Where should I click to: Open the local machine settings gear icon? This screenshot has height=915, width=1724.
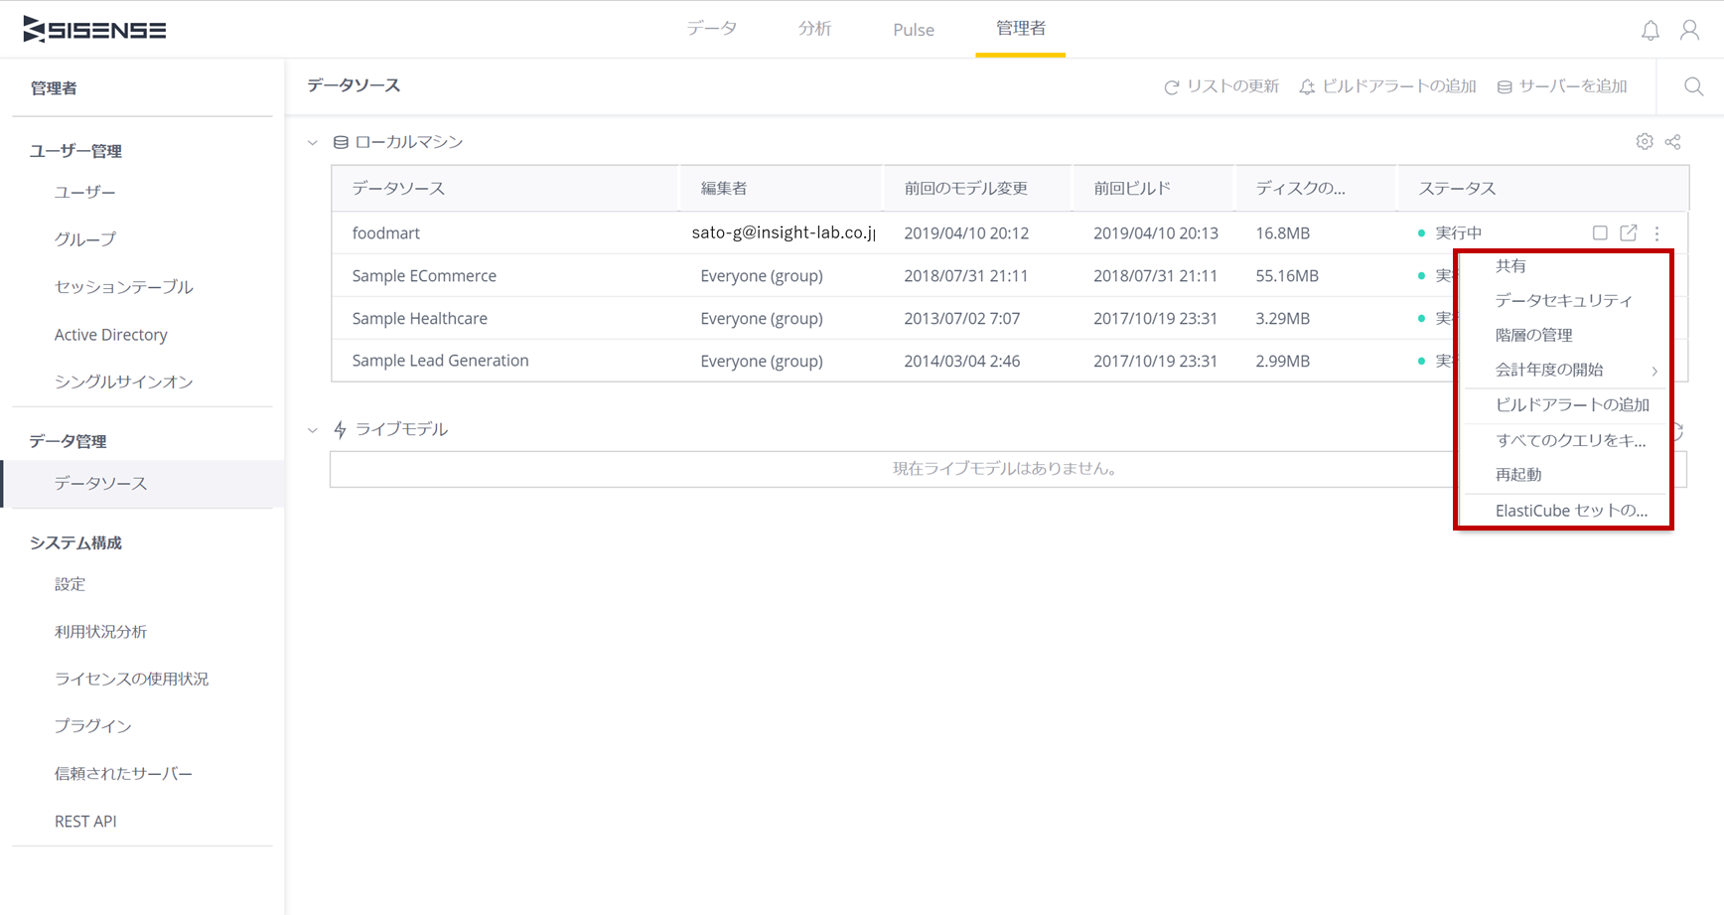1644,142
